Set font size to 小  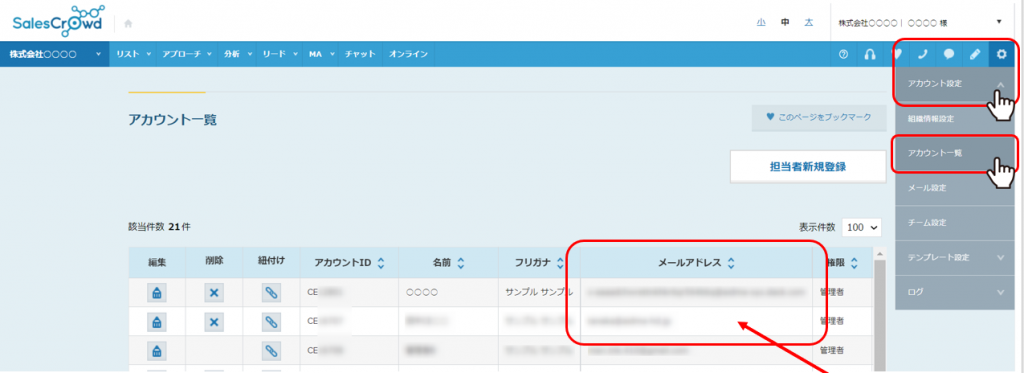[761, 22]
